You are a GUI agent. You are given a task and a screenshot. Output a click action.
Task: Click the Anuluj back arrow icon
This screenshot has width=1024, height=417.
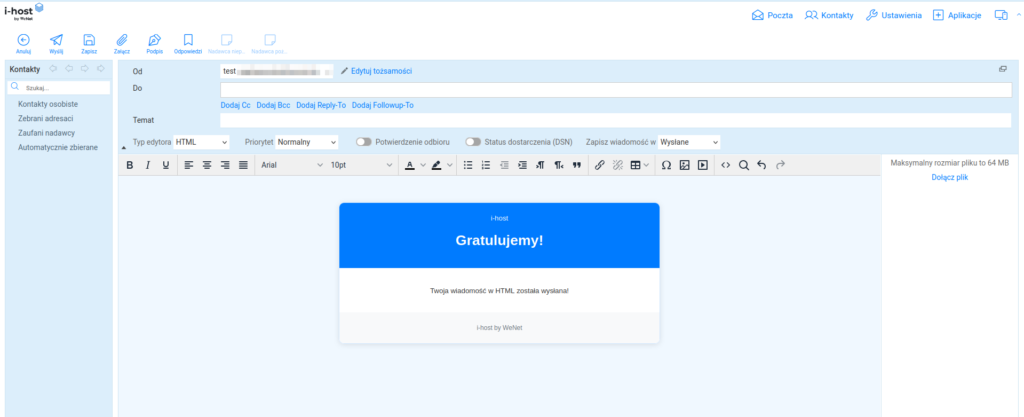[24, 40]
